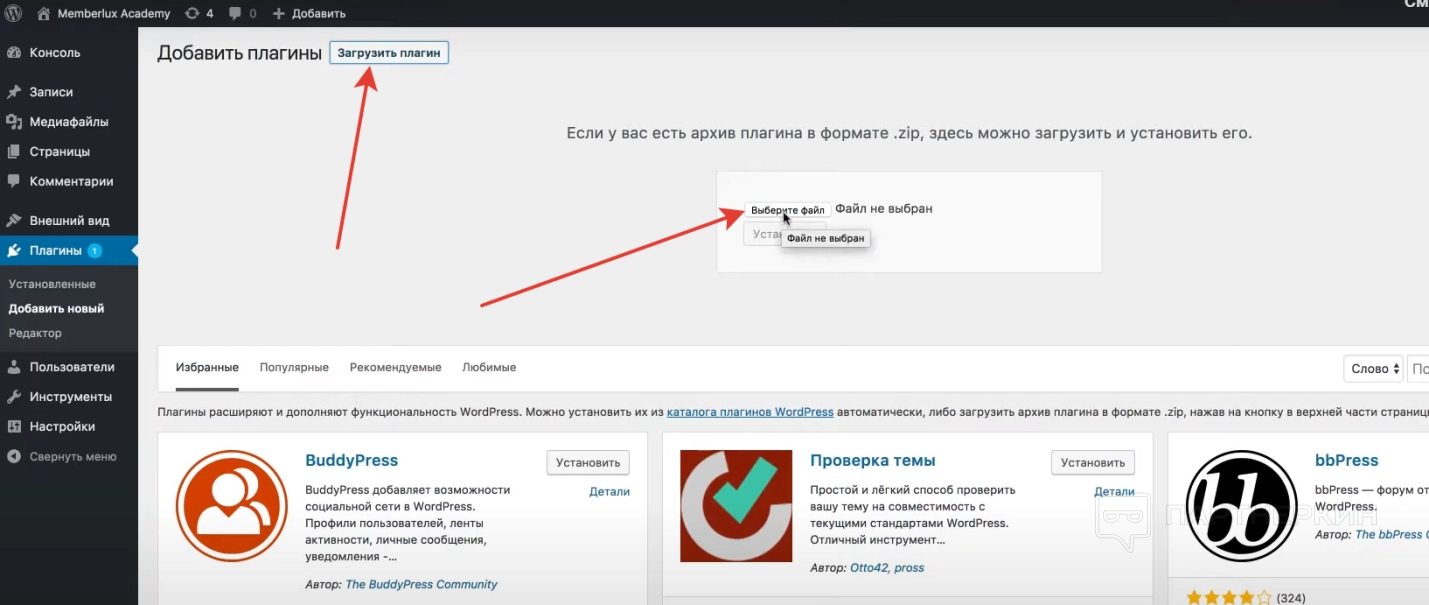Click the Свернуть меню collapse arrow icon
1429x605 pixels.
coord(14,456)
